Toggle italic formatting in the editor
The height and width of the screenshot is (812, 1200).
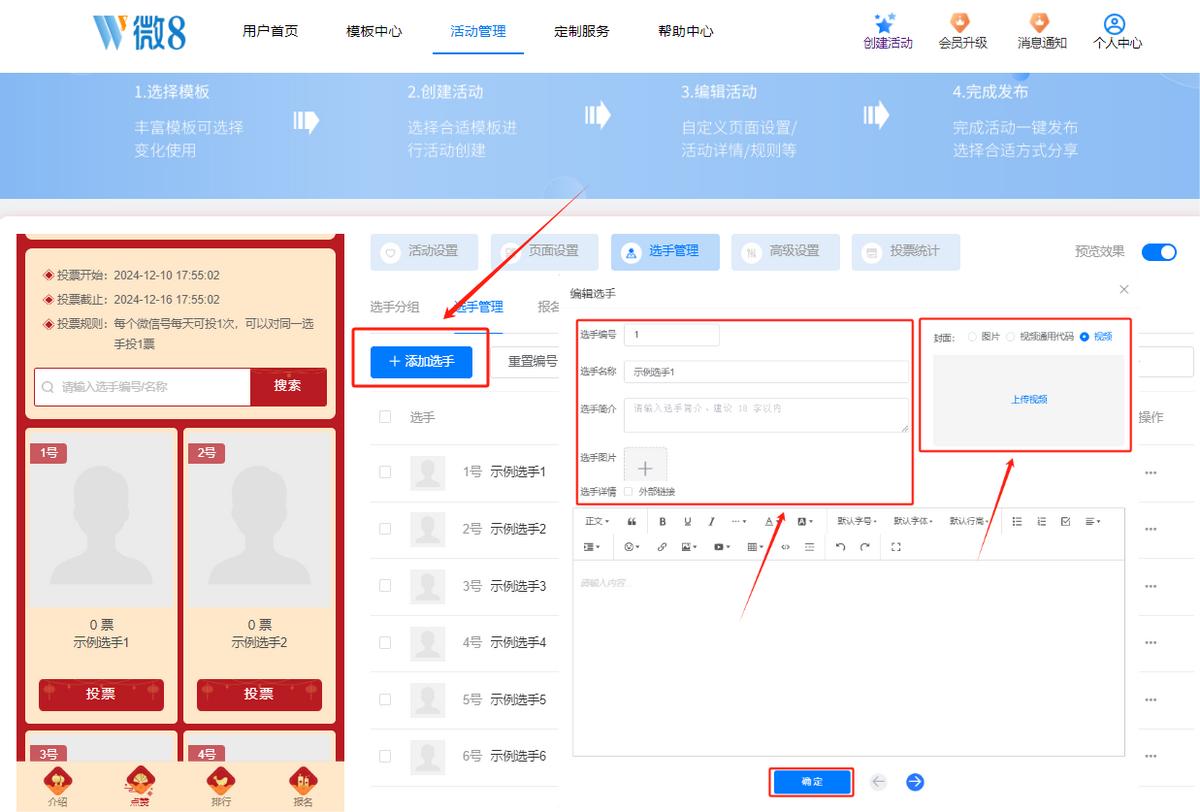(x=711, y=521)
